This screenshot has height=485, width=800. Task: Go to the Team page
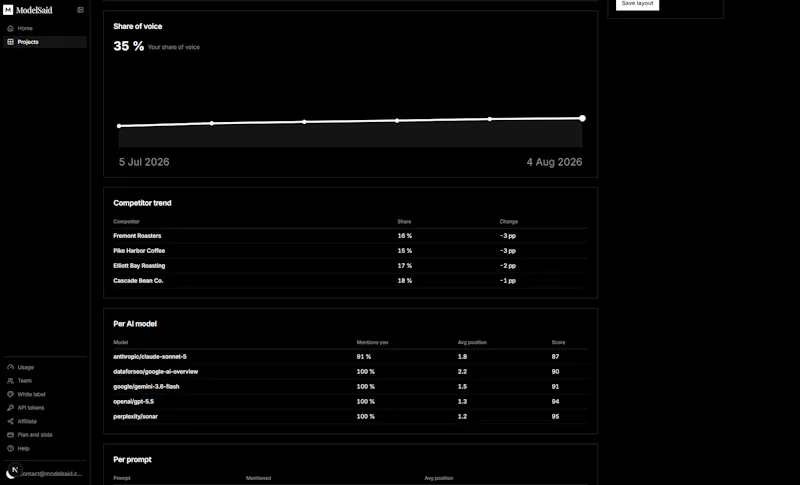45,381
